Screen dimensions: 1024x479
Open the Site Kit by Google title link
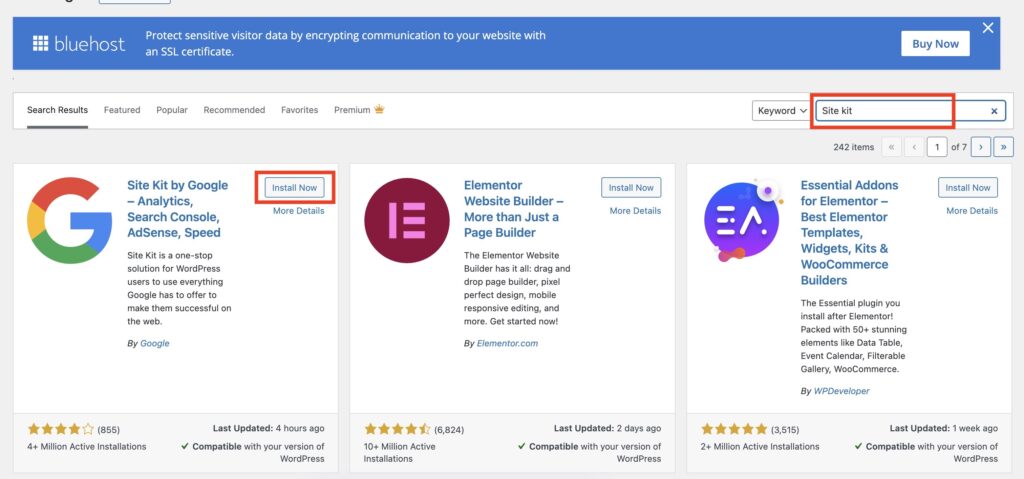tap(178, 209)
